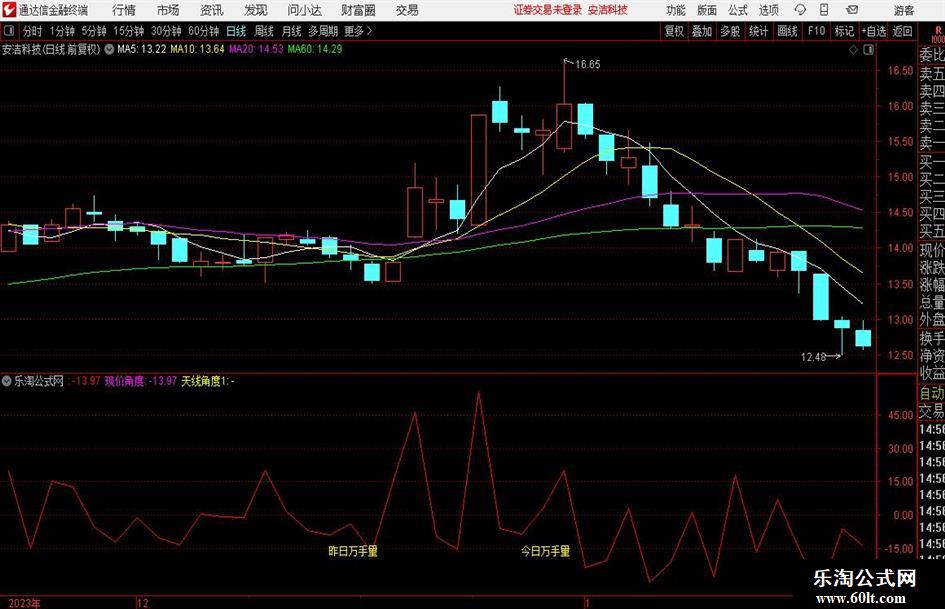This screenshot has width=945, height=609.
Task: Click the red R 1000 icon
Action: (938, 34)
